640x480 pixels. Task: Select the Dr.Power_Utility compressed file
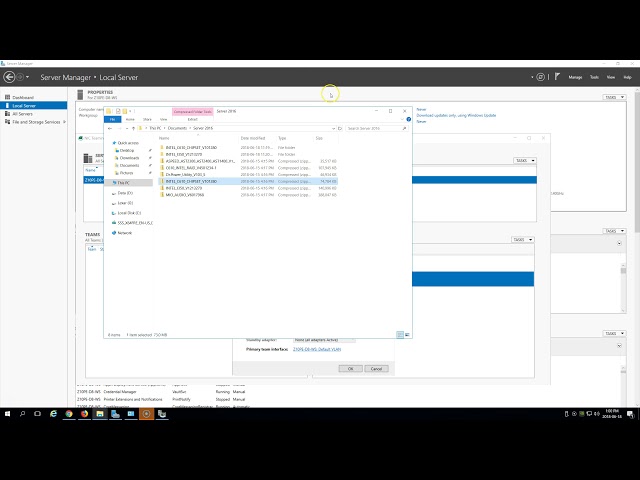[248, 175]
